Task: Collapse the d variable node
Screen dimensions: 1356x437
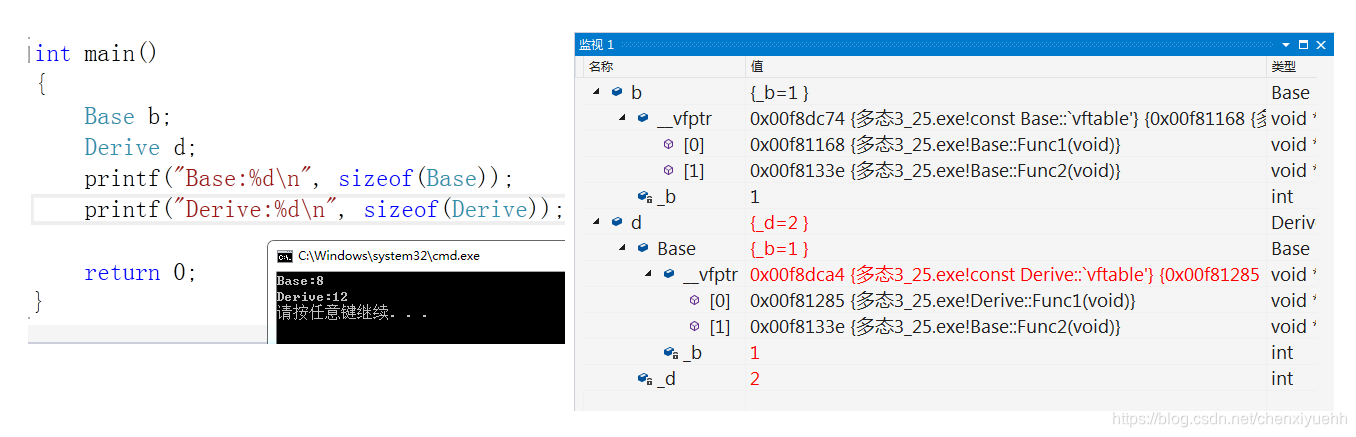Action: pyautogui.click(x=597, y=222)
